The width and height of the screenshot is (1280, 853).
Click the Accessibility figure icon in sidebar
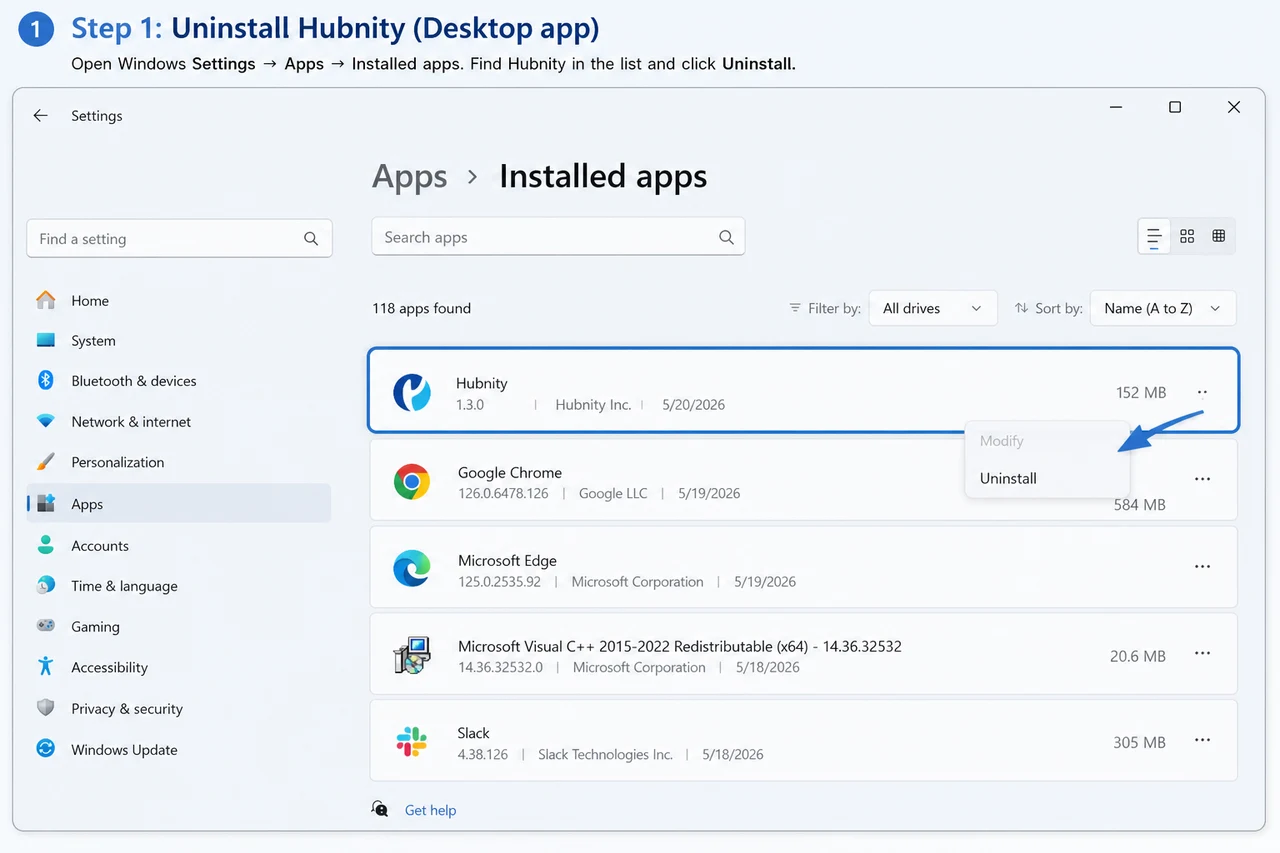[x=45, y=667]
